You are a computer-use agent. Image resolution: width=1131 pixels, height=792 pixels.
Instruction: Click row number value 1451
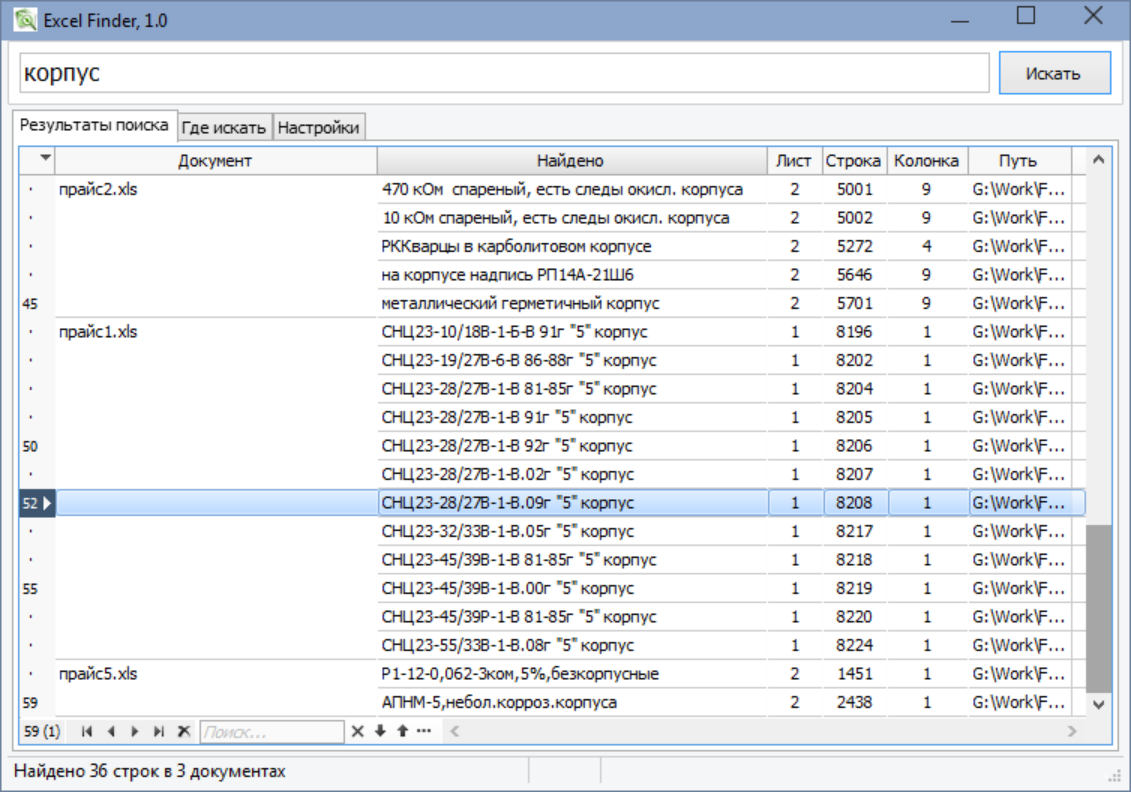(855, 674)
